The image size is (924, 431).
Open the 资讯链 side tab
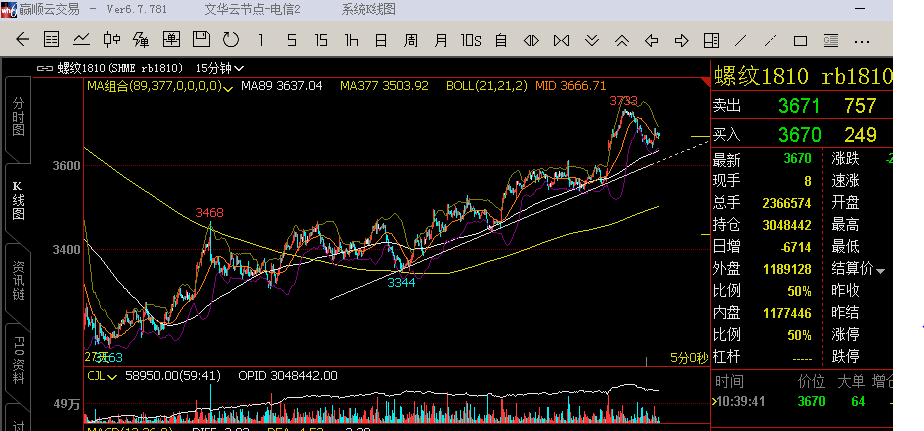click(17, 281)
